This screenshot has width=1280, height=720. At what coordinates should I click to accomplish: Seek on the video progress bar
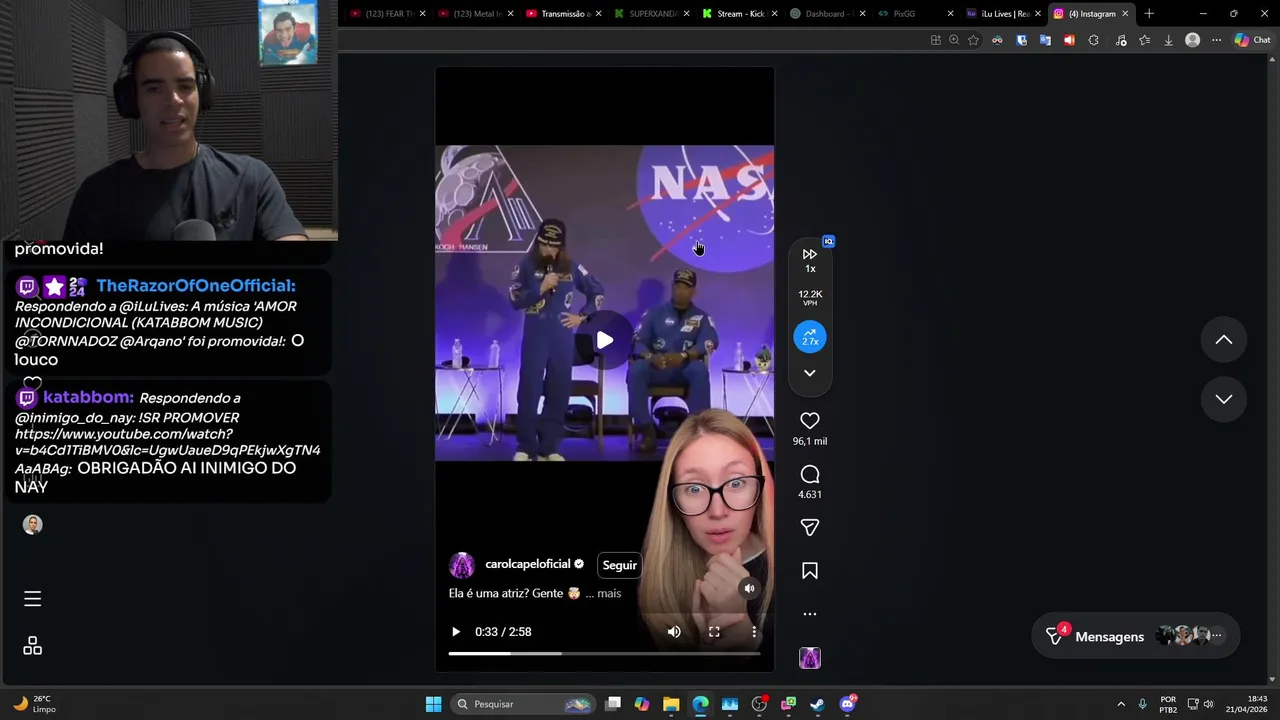[x=604, y=653]
